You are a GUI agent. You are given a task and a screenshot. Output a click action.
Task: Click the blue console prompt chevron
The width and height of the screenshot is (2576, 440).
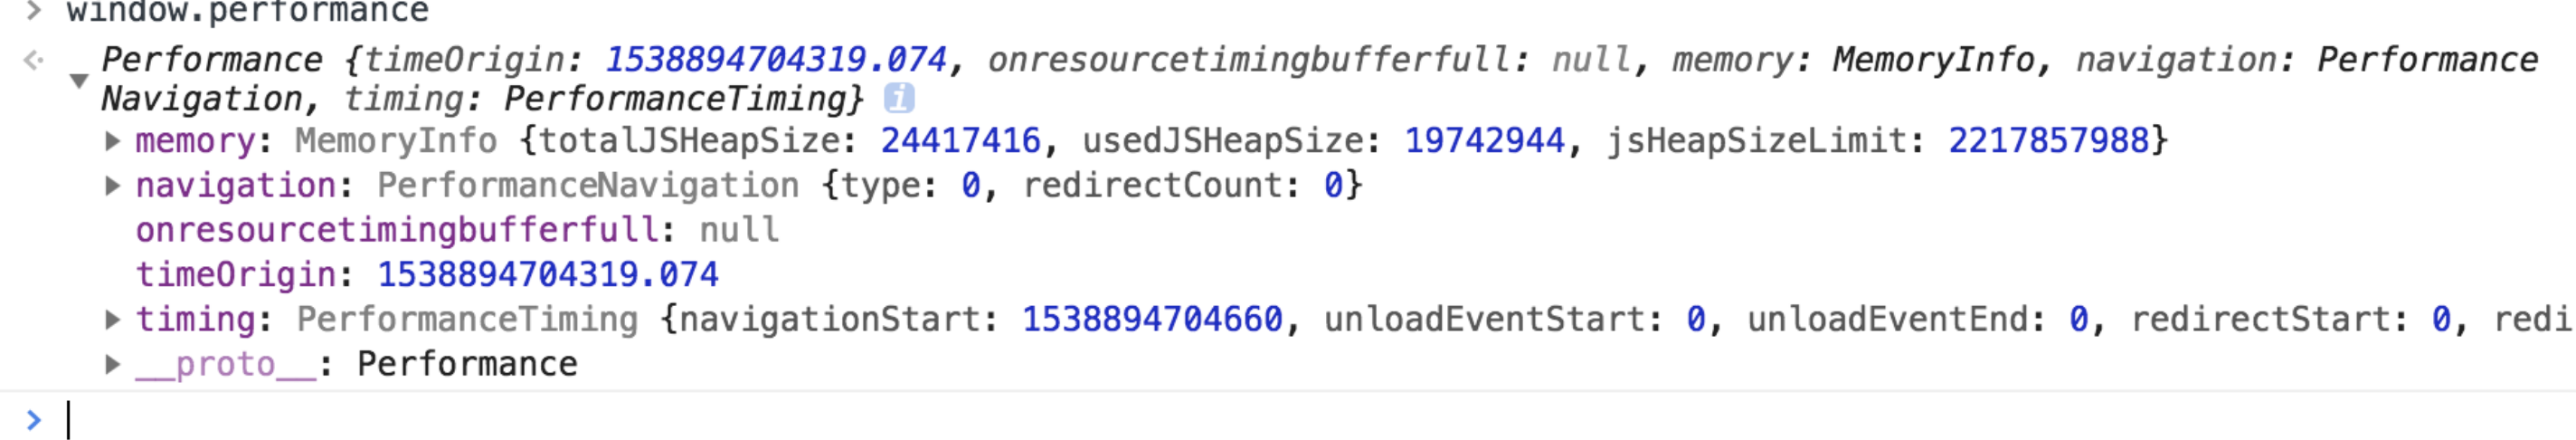tap(34, 419)
